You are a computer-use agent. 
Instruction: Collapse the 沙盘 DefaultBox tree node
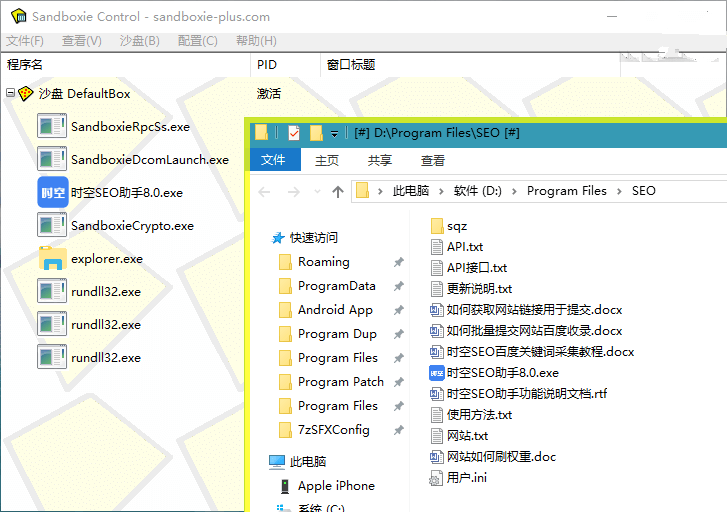click(x=10, y=94)
